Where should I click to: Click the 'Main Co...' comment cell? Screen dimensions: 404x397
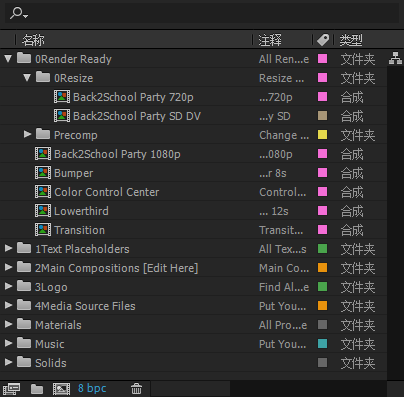tap(284, 268)
